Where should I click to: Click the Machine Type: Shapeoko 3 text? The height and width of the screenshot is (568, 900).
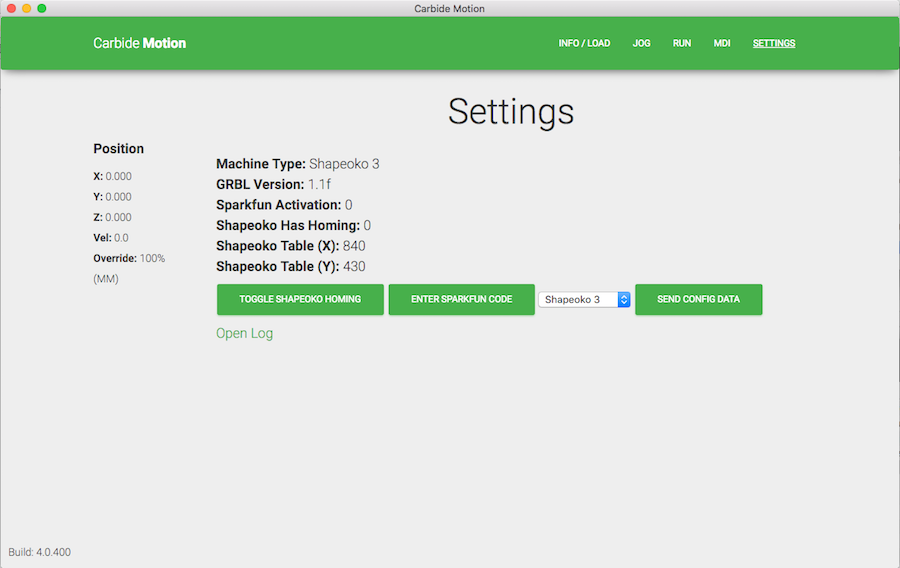coord(298,164)
